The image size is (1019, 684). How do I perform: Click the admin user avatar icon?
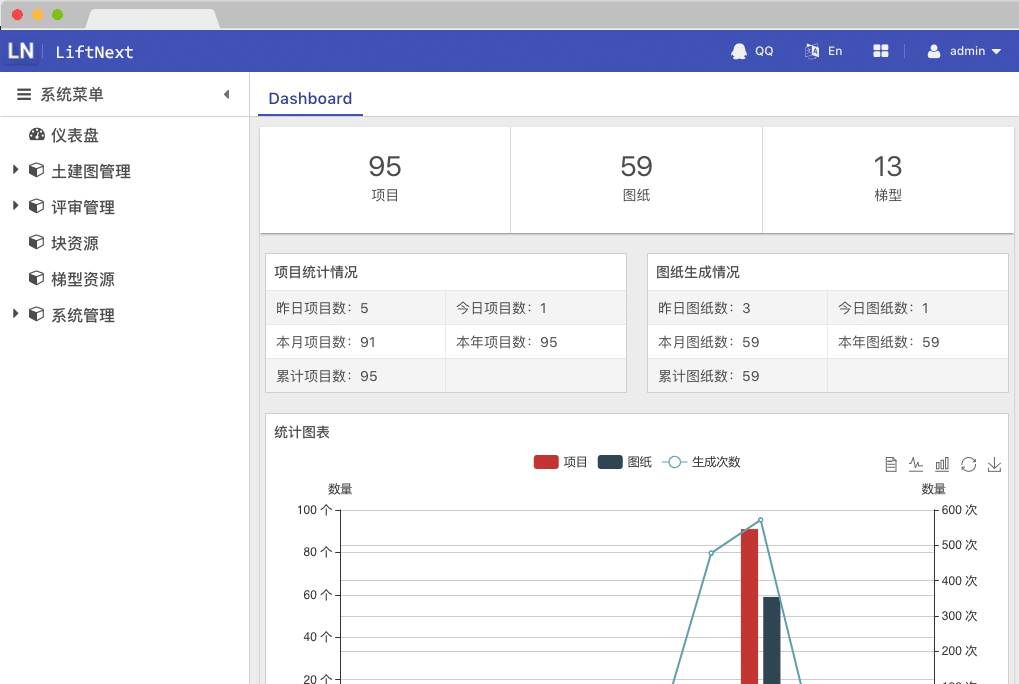tap(934, 51)
